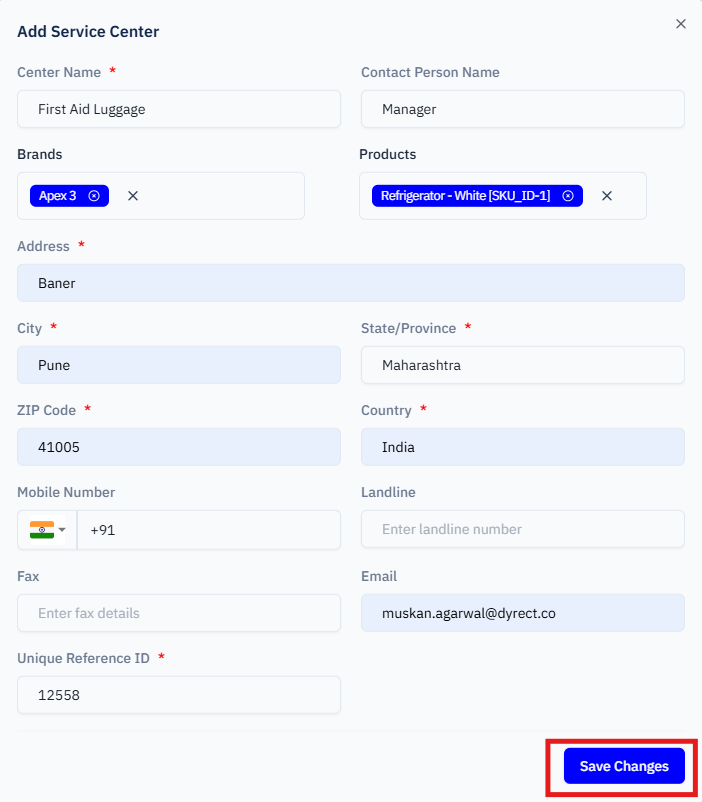
Task: Remove the Refrigerator - White product tag
Action: (568, 196)
